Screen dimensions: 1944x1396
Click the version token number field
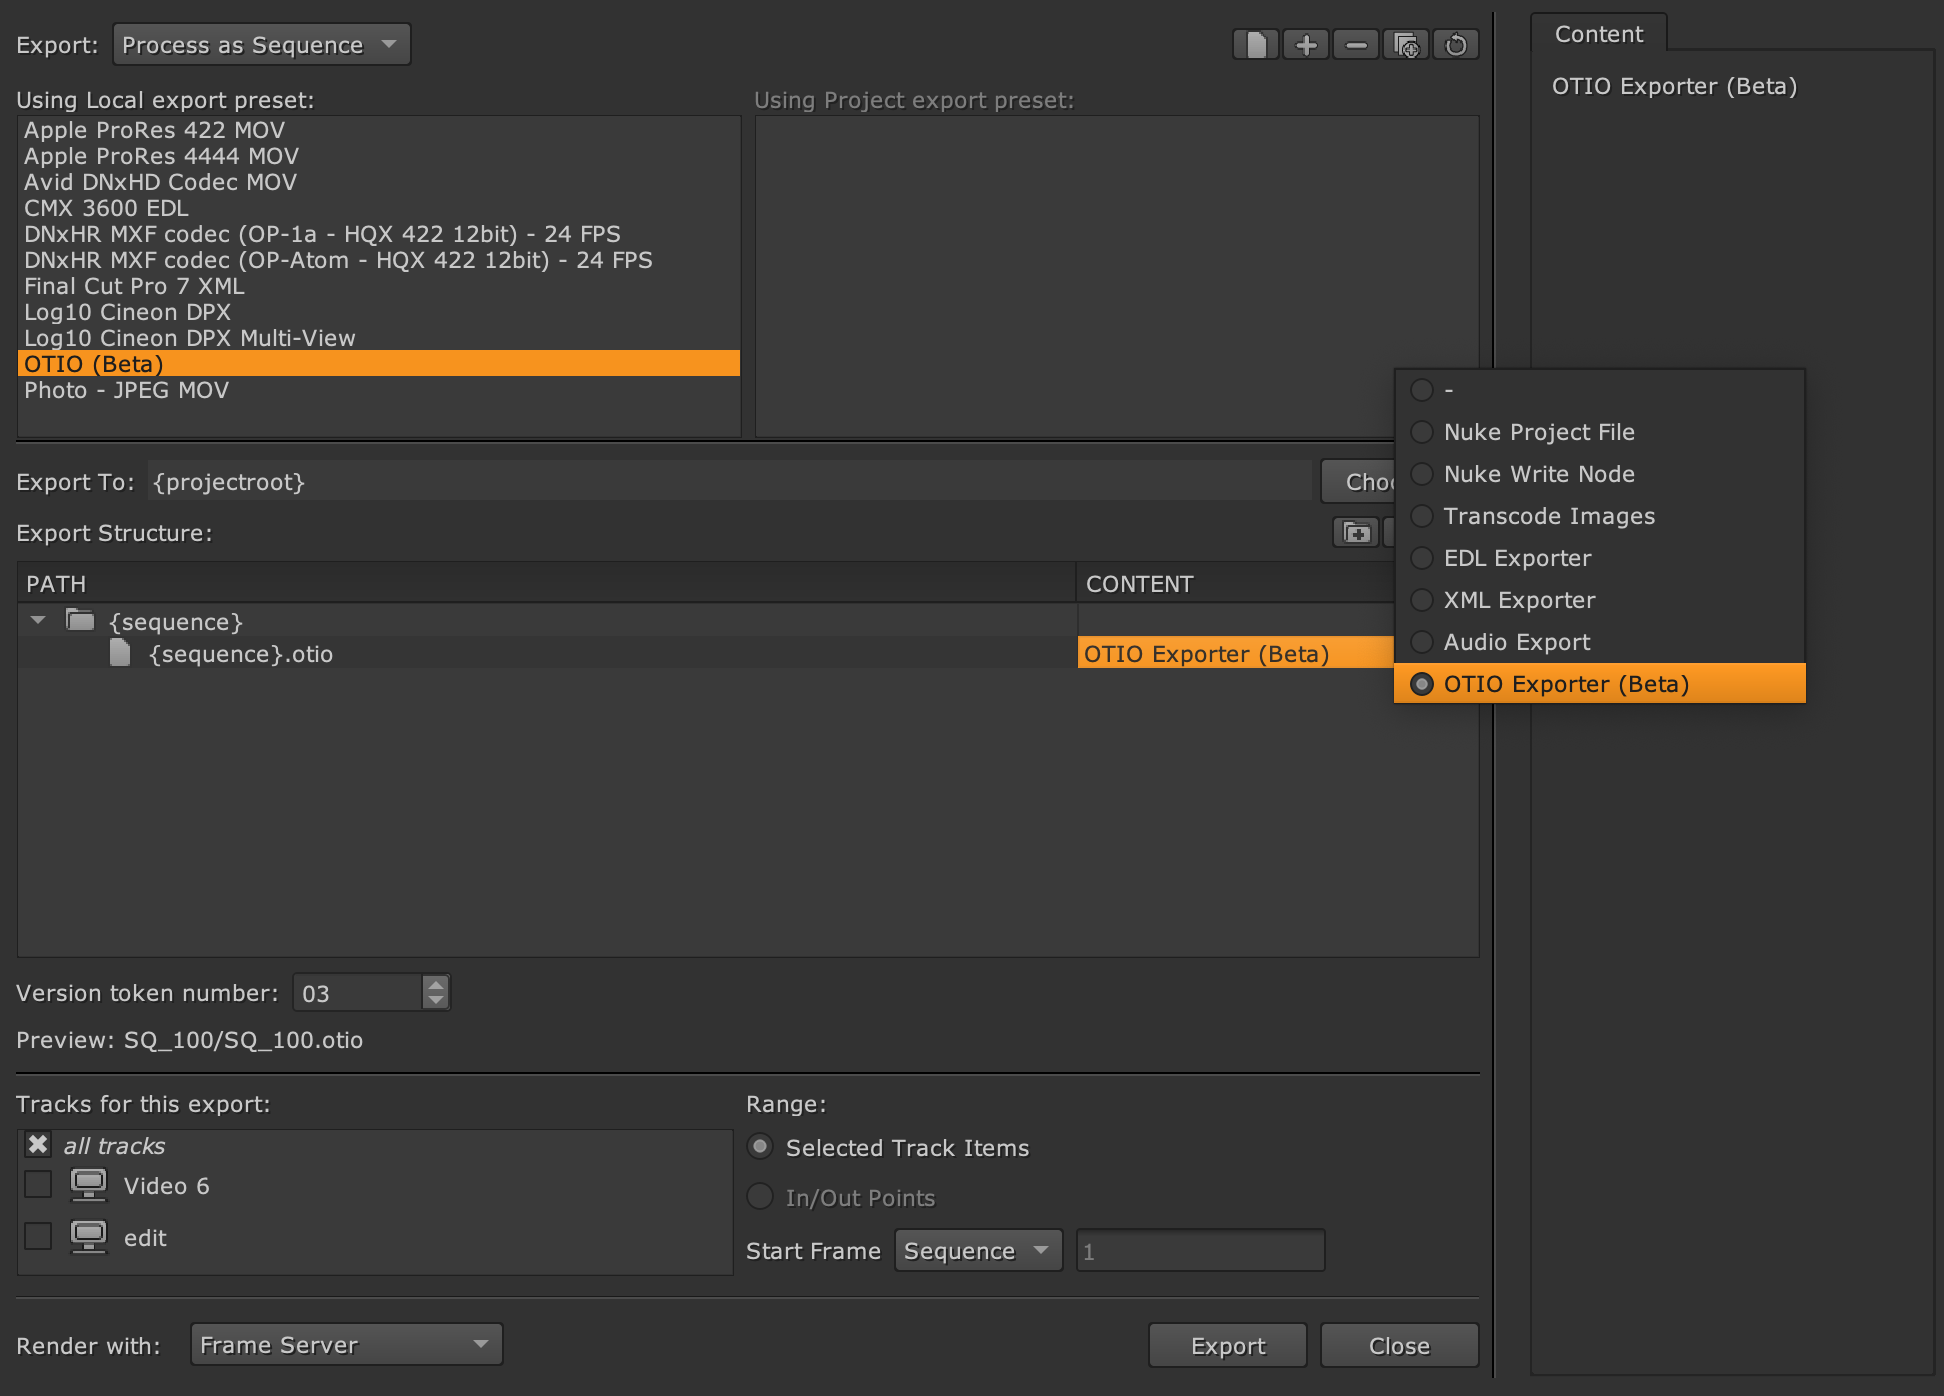pyautogui.click(x=358, y=993)
